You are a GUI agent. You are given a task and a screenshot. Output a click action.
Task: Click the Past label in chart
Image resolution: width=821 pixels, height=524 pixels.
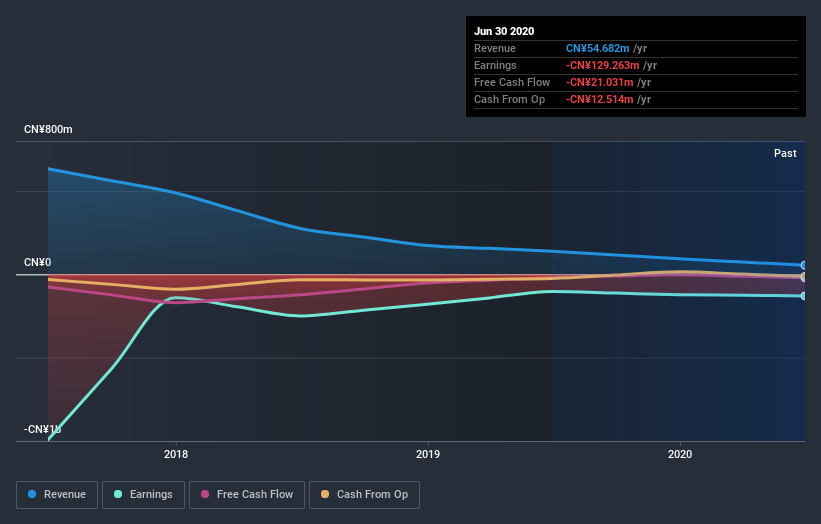[x=785, y=153]
